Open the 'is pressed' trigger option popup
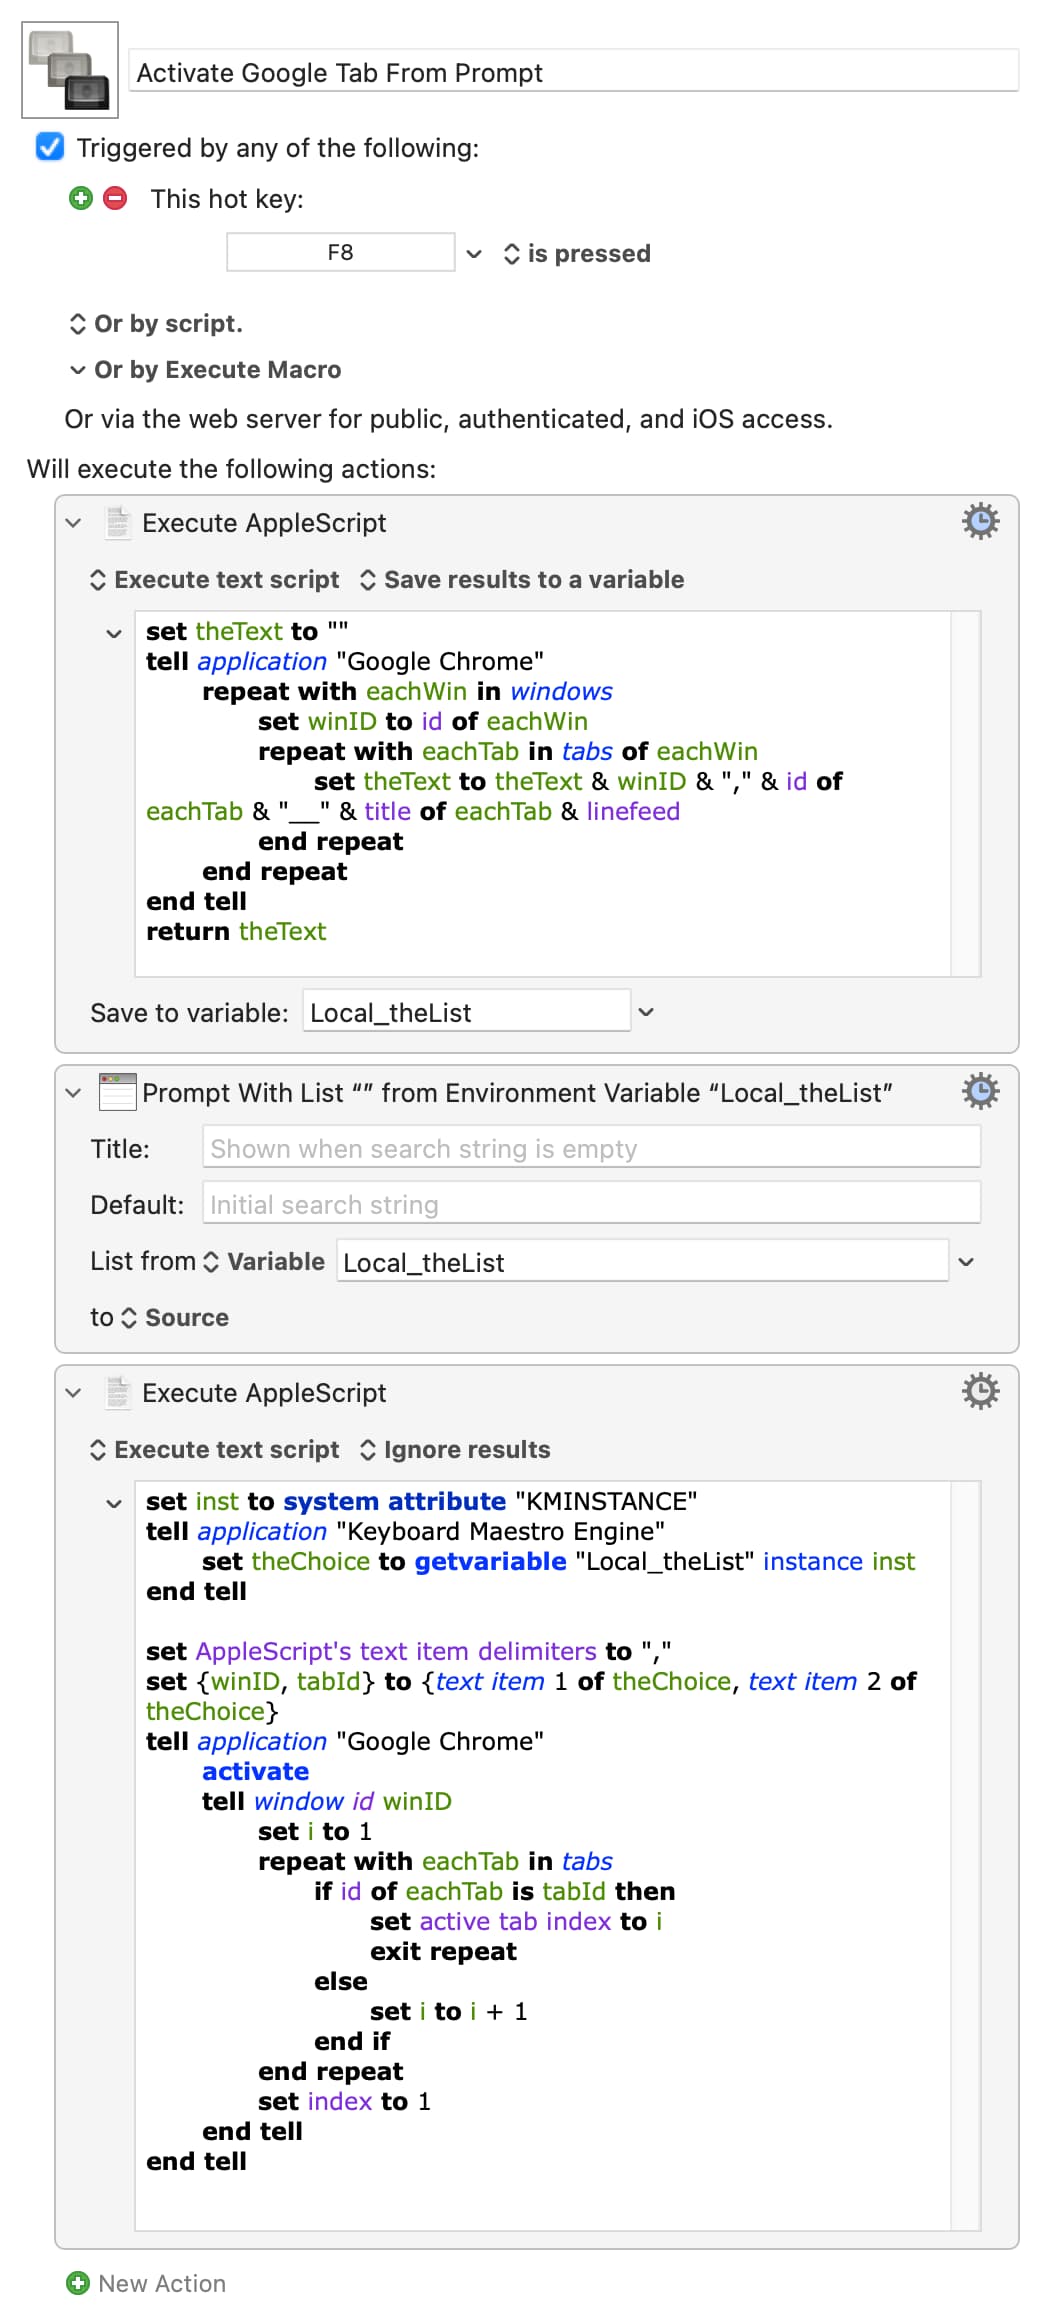Image resolution: width=1040 pixels, height=2316 pixels. coord(577,254)
